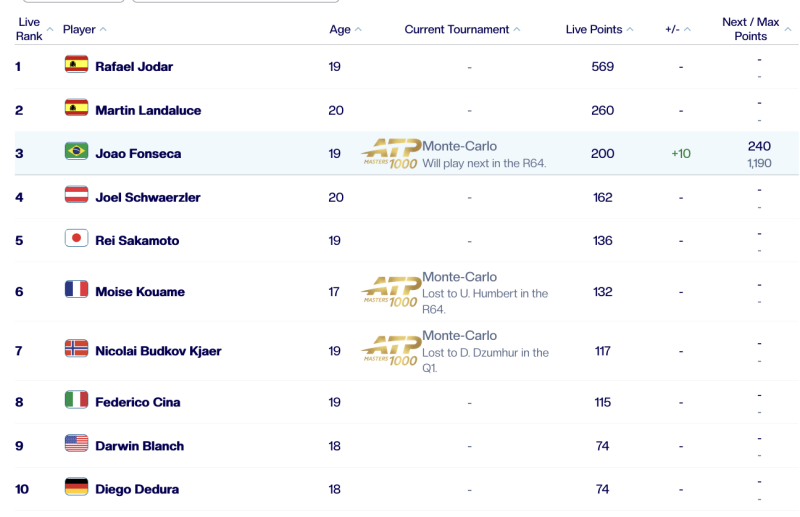The image size is (800, 517).
Task: Click Austria flag beside Joel Schwaerzler
Action: tap(77, 195)
